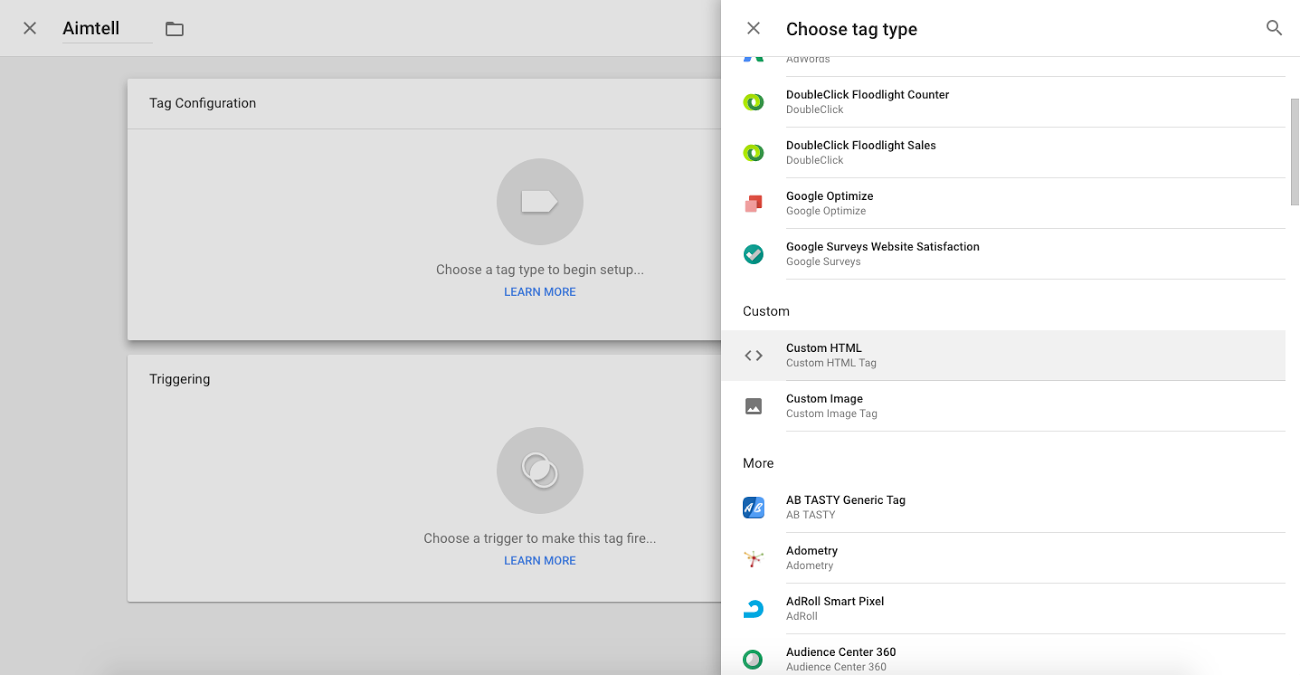Close the Aimtell tag editor
This screenshot has width=1300, height=675.
30,29
